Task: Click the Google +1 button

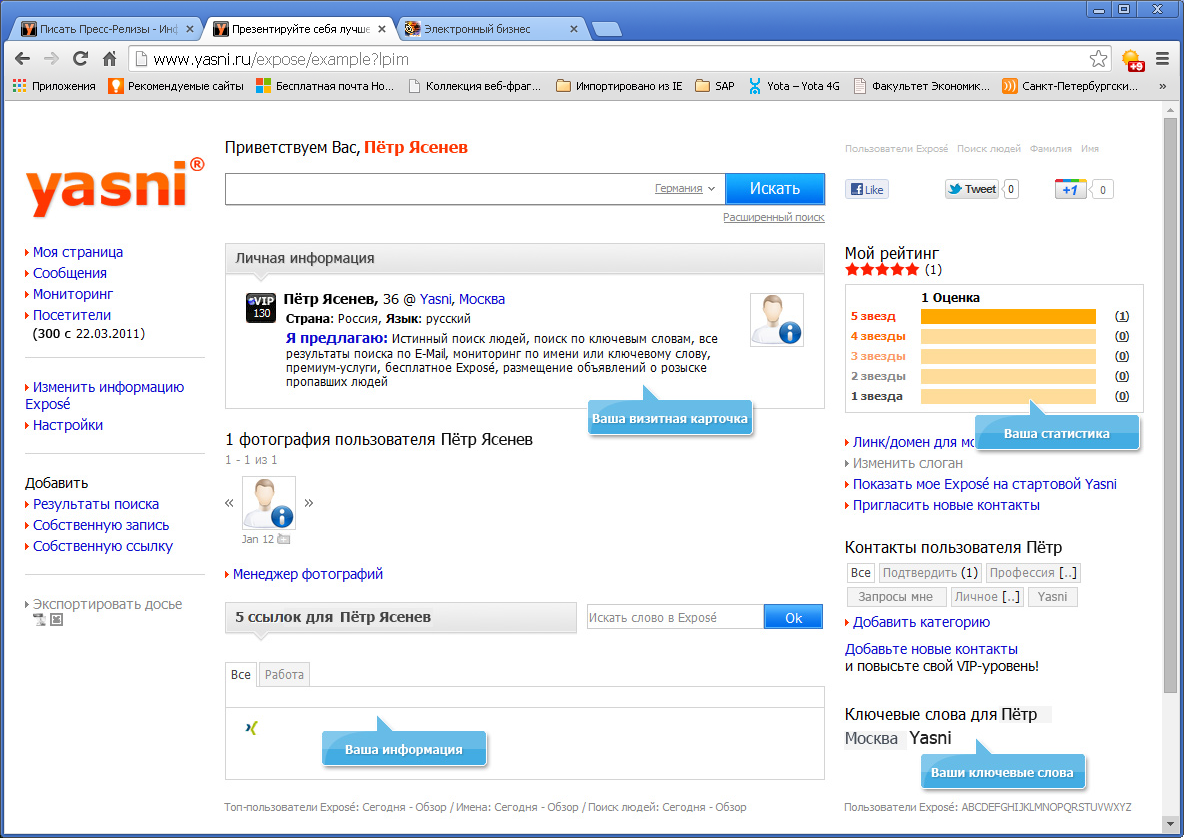Action: tap(1071, 189)
